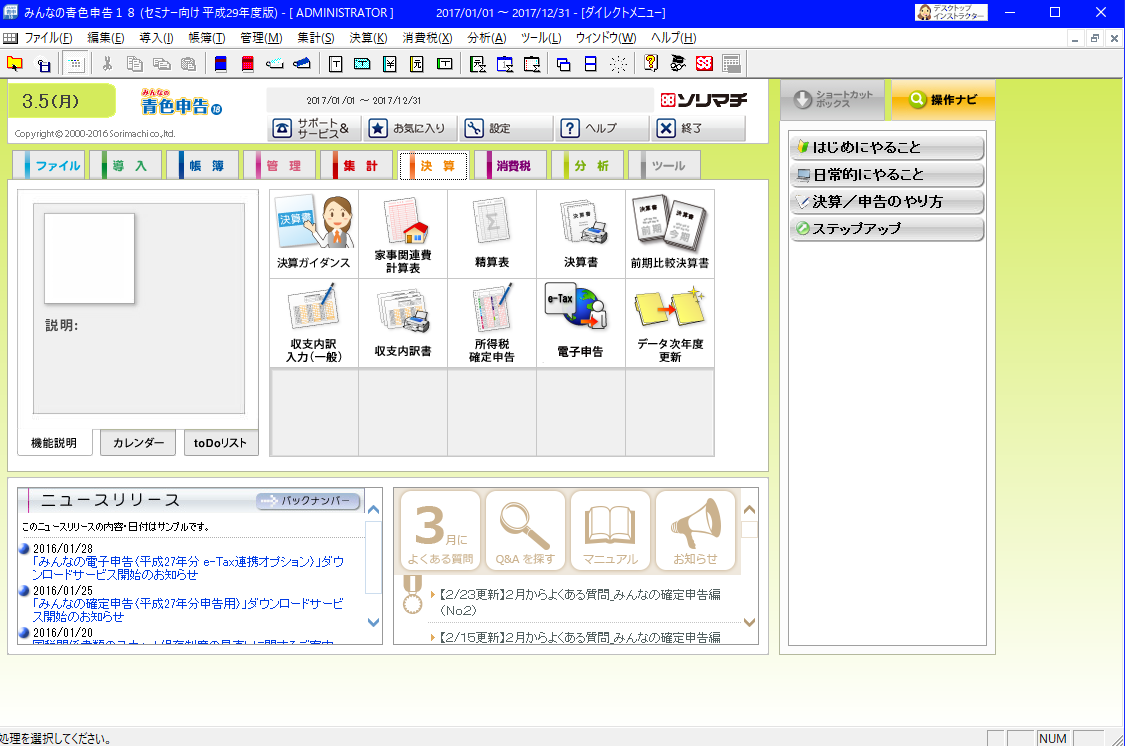The image size is (1125, 746).
Task: Expand 日常的にやること section
Action: coord(887,174)
